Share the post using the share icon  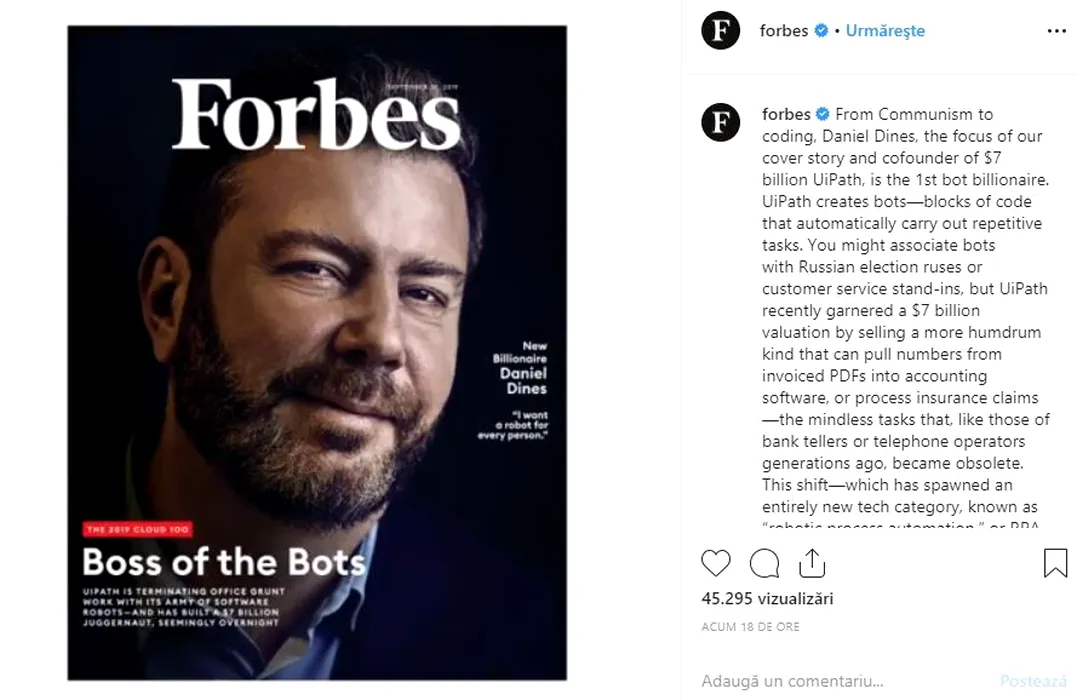(812, 563)
